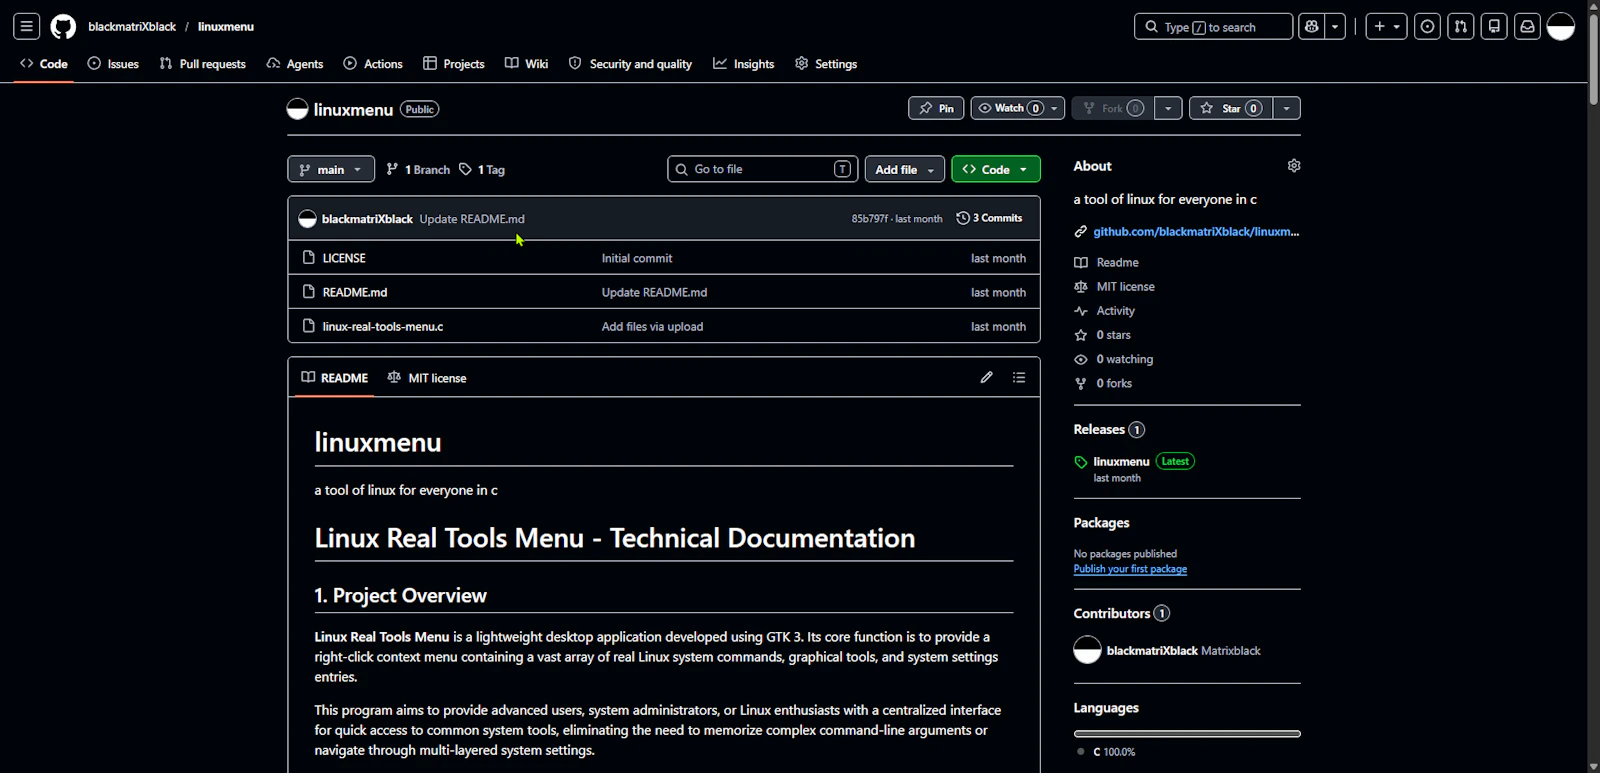The height and width of the screenshot is (773, 1600).
Task: Click the 85b797f commit hash
Action: coord(869,219)
